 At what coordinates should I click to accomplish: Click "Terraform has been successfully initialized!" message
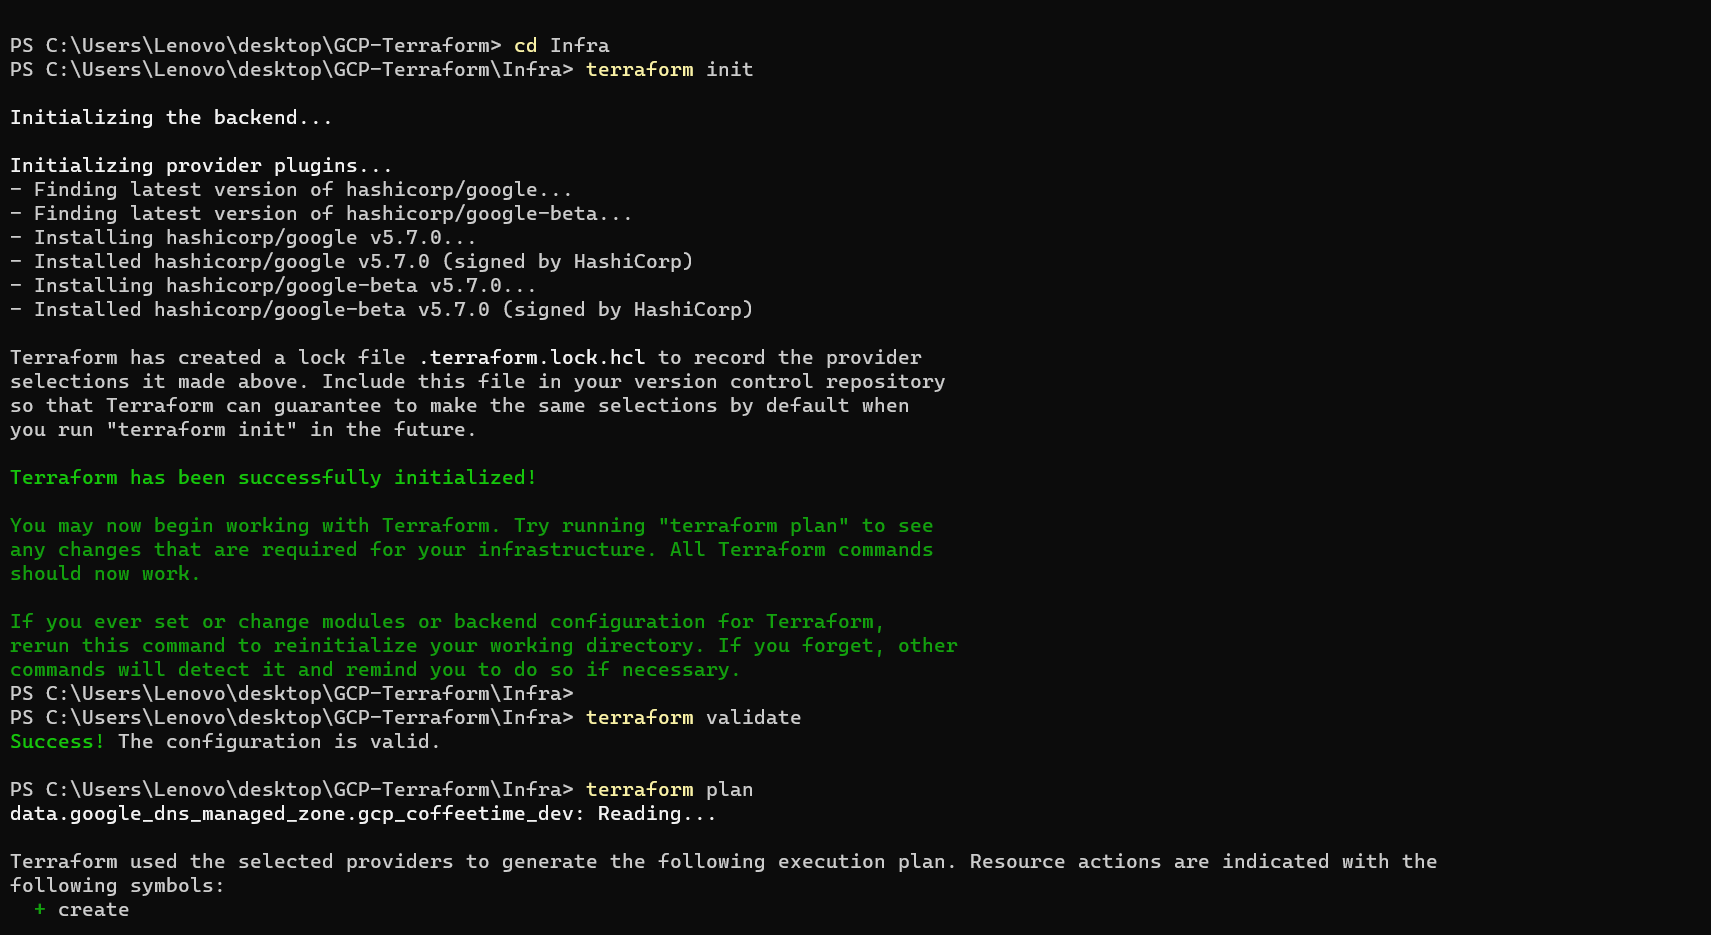tap(273, 478)
